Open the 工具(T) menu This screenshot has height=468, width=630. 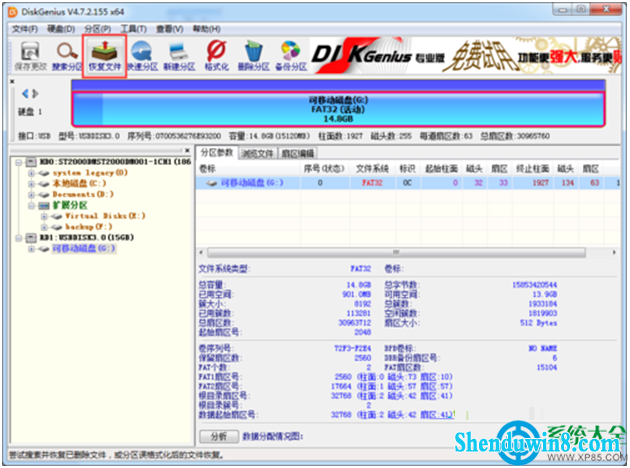[133, 29]
